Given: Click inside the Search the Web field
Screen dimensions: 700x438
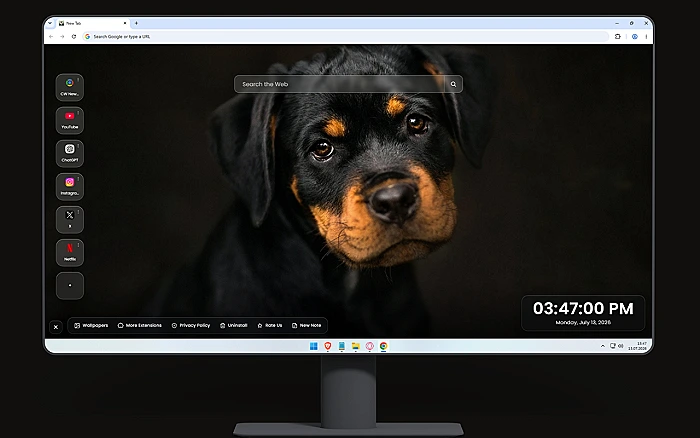Looking at the screenshot, I should [x=340, y=84].
